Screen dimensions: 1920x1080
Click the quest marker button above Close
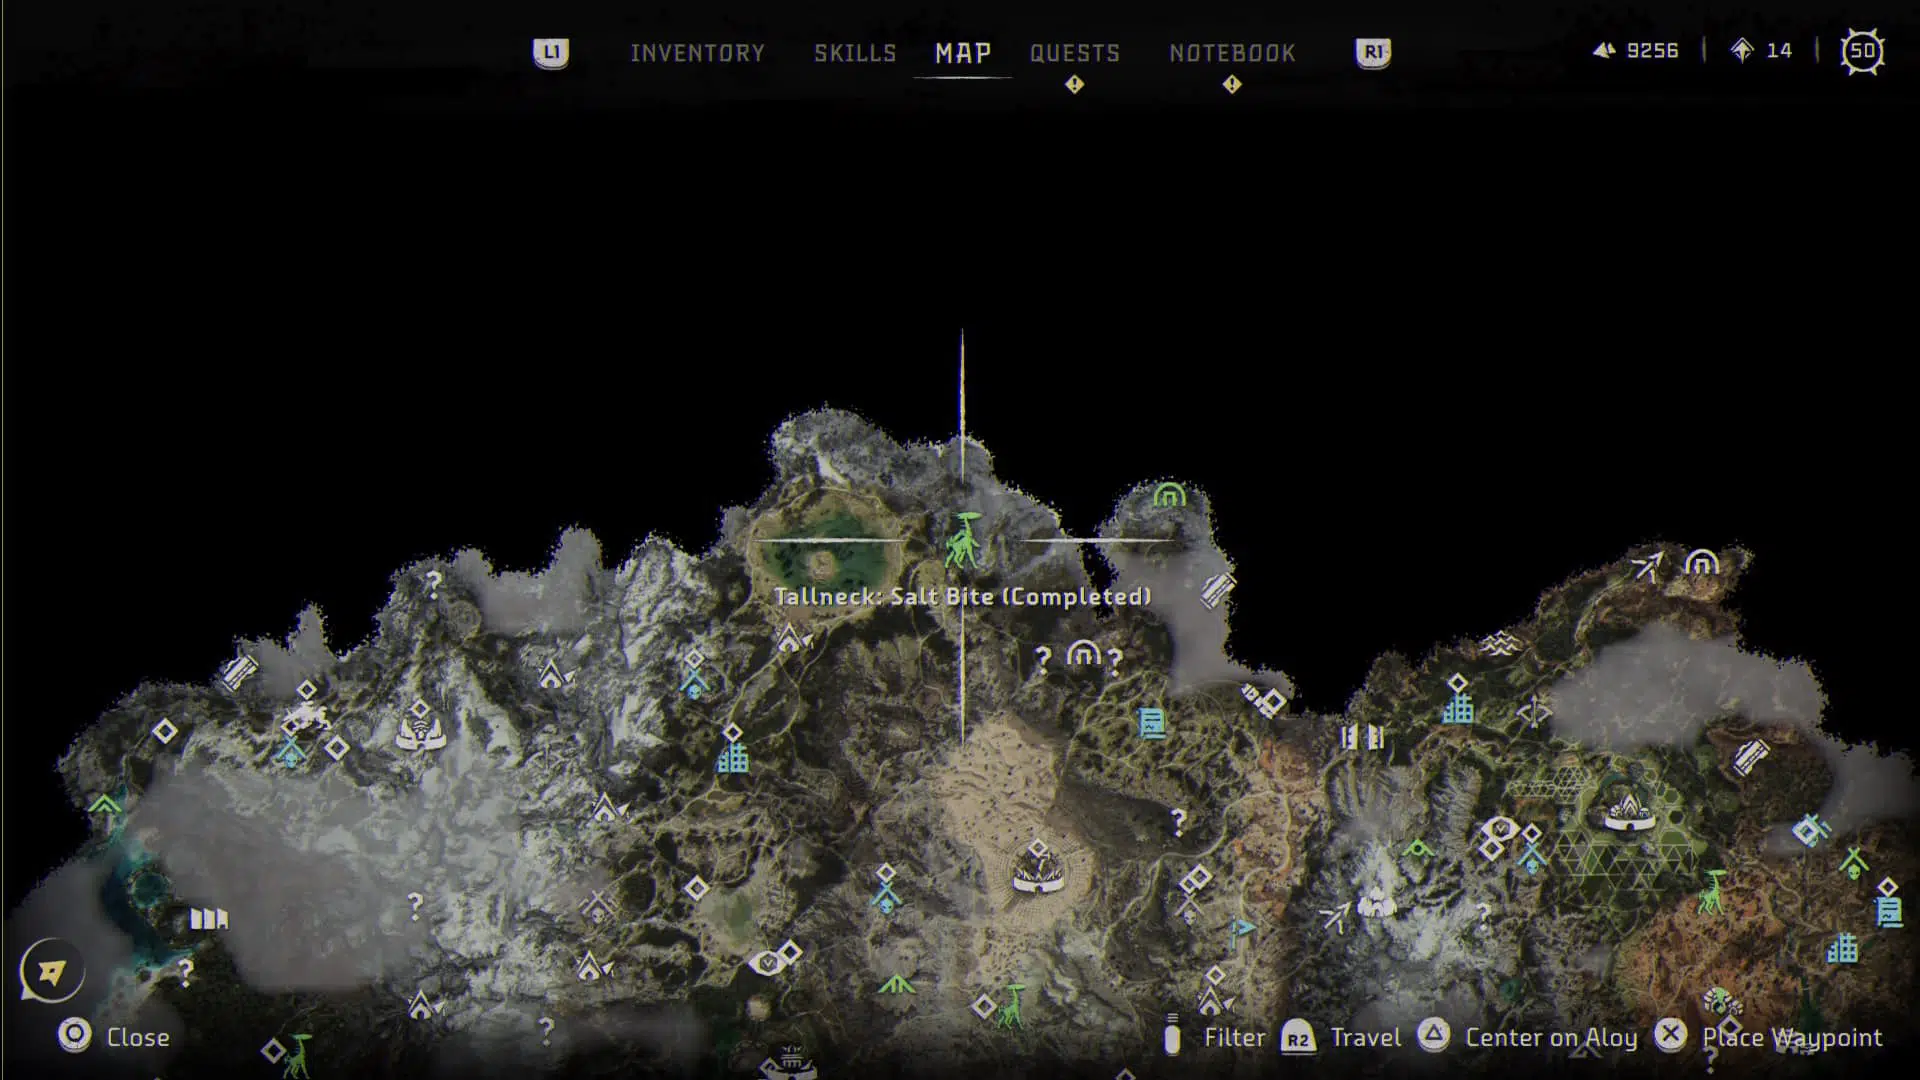[52, 970]
